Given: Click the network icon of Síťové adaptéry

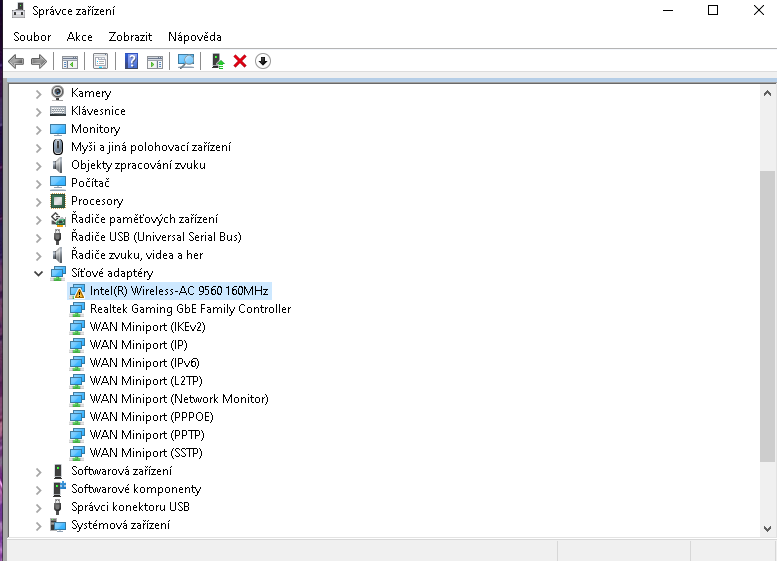Looking at the screenshot, I should click(58, 273).
